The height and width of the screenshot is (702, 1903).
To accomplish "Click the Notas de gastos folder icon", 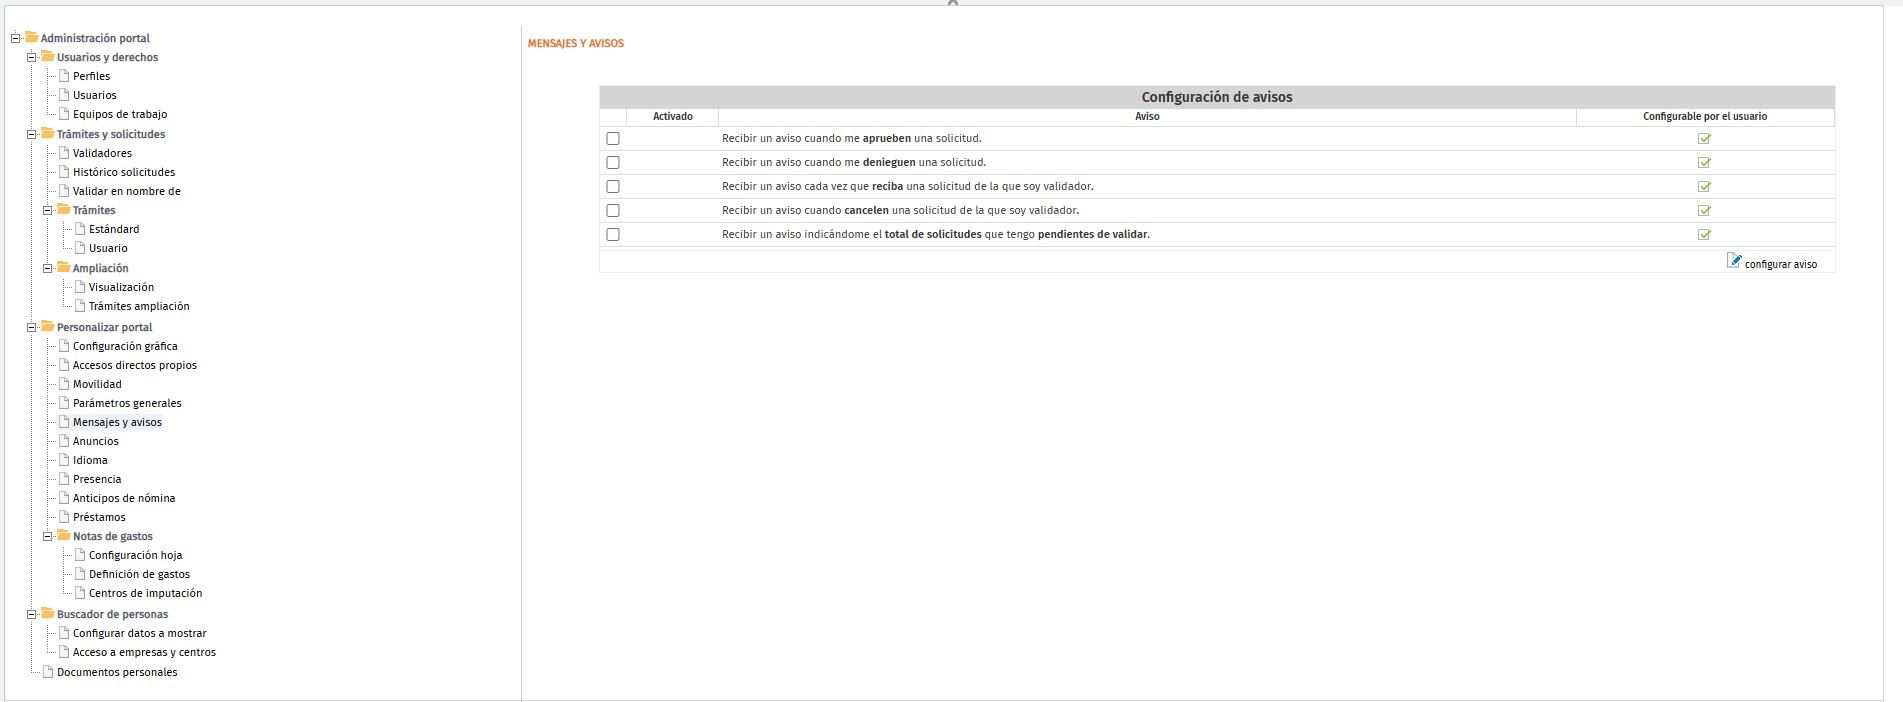I will click(63, 535).
